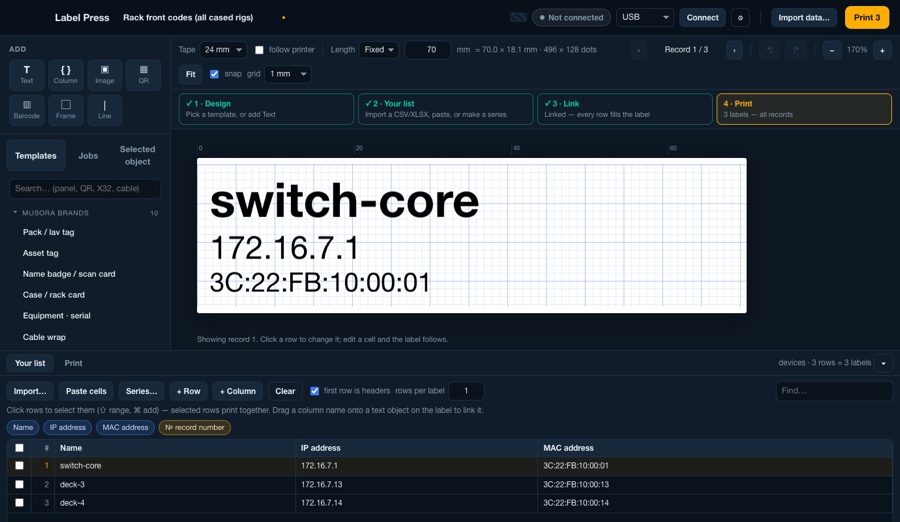Zoom in with the plus button
This screenshot has height=522, width=900.
[882, 51]
